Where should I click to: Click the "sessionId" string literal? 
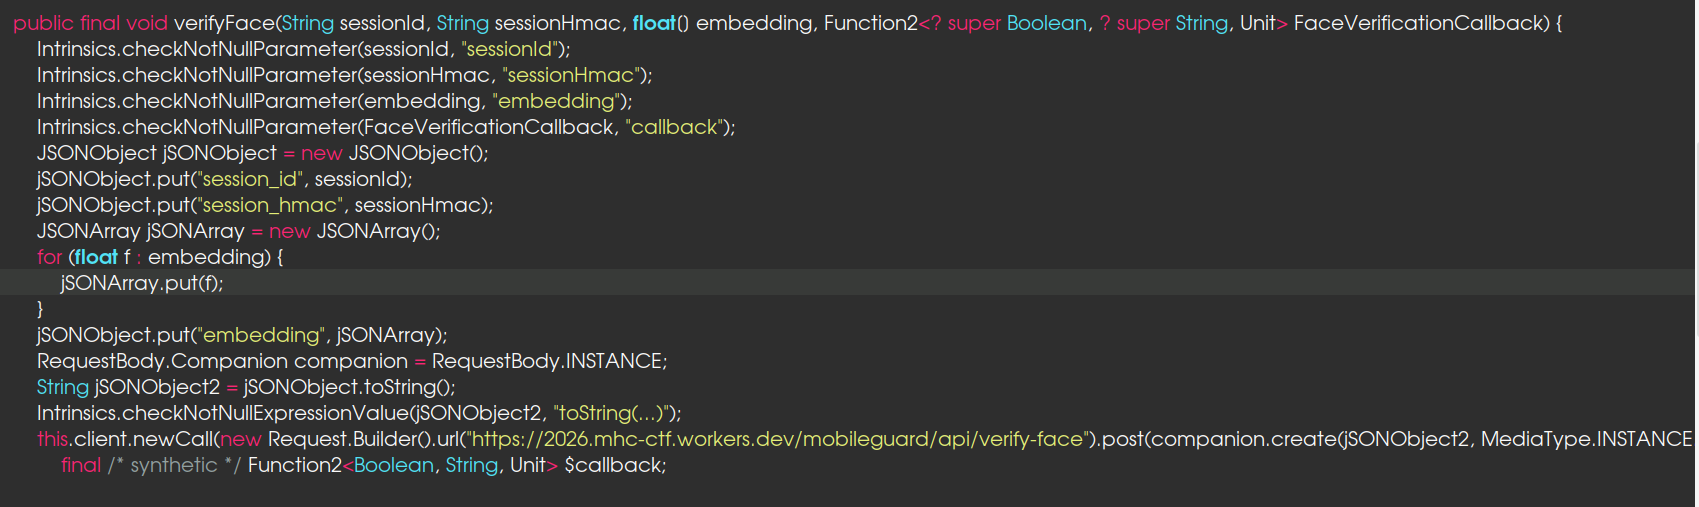point(510,49)
